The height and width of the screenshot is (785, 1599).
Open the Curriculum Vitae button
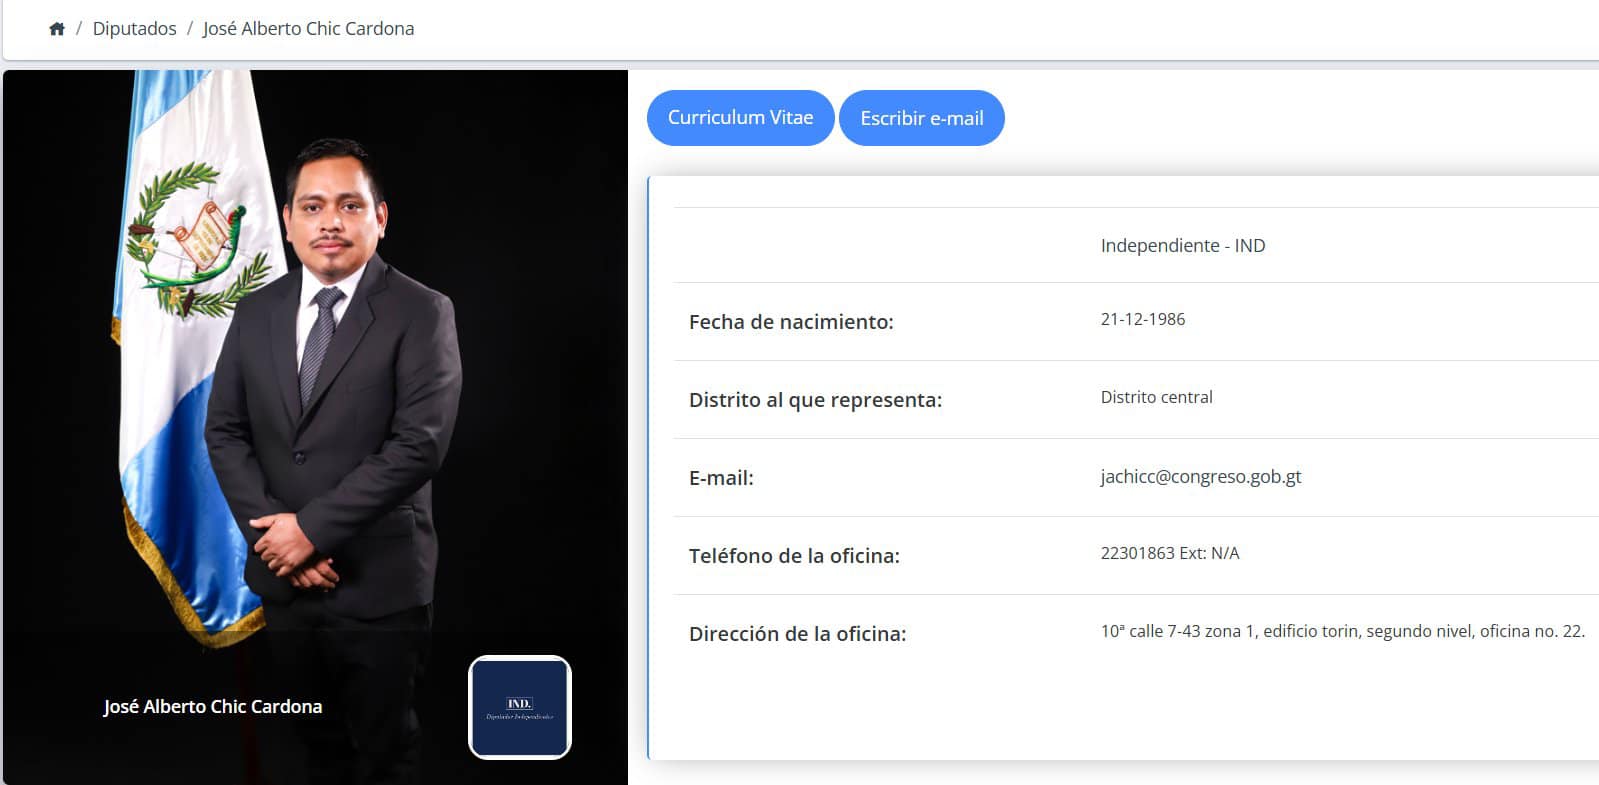tap(740, 118)
